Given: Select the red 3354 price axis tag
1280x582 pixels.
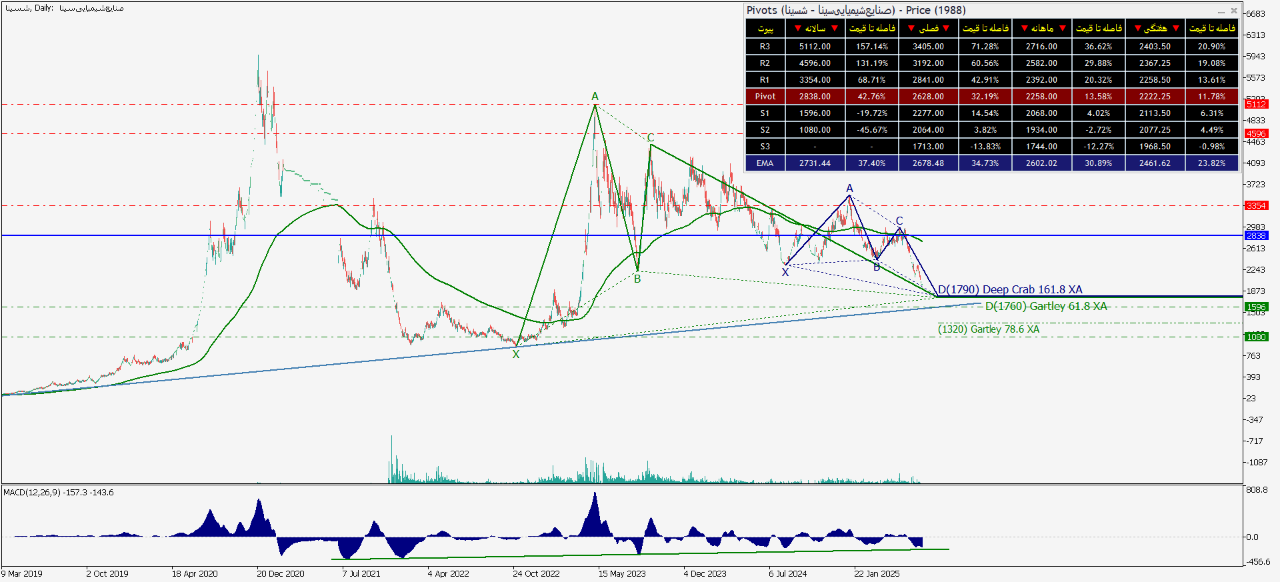Looking at the screenshot, I should [1256, 205].
